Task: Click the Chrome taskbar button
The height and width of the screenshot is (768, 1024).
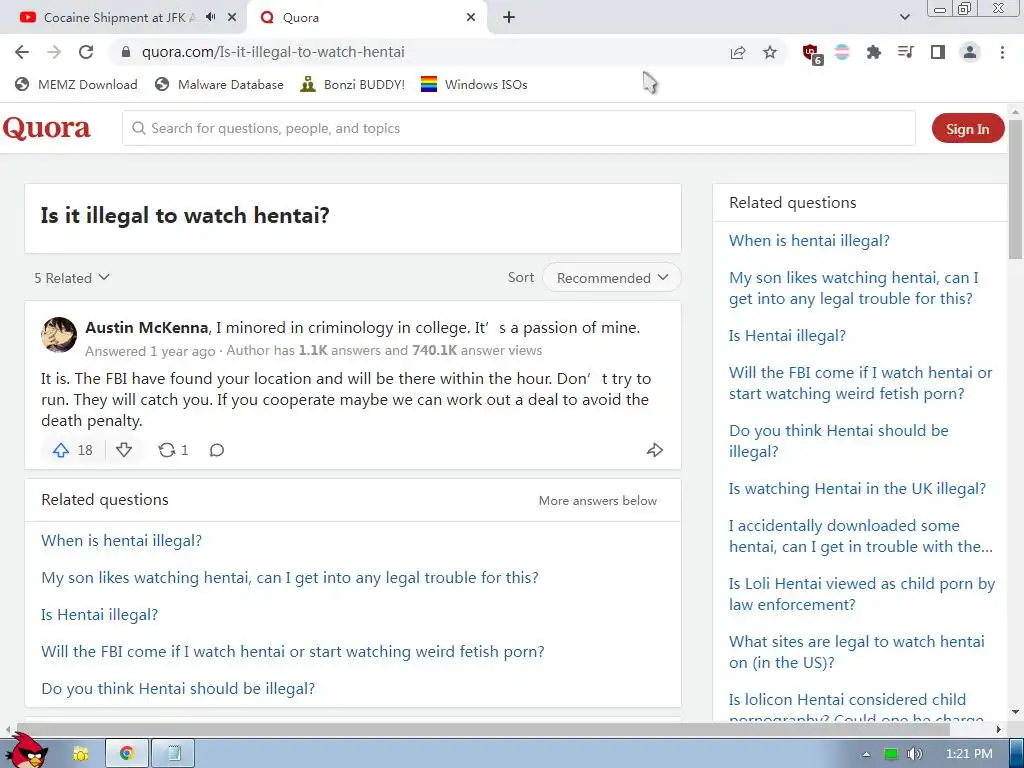Action: [127, 754]
